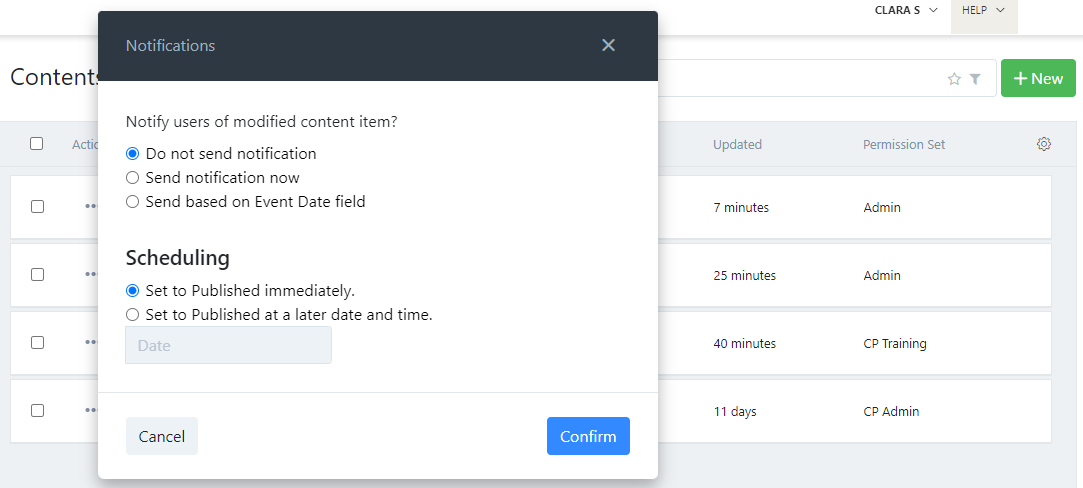Check the row updated 7 minutes ago
Screen dimensions: 1083x488
tap(37, 206)
